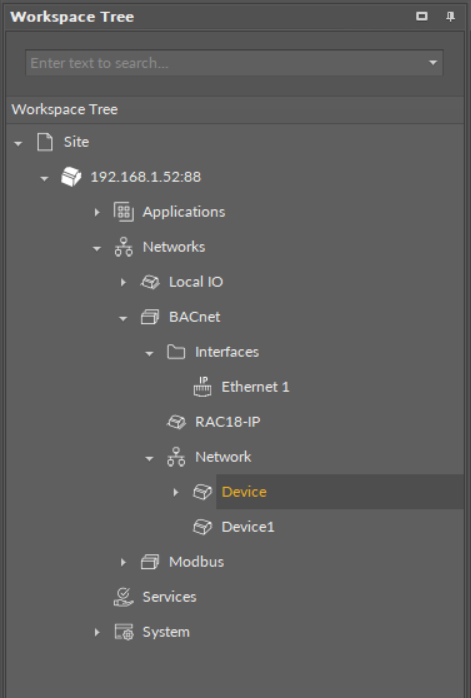Collapse the Interfaces folder

click(x=149, y=353)
